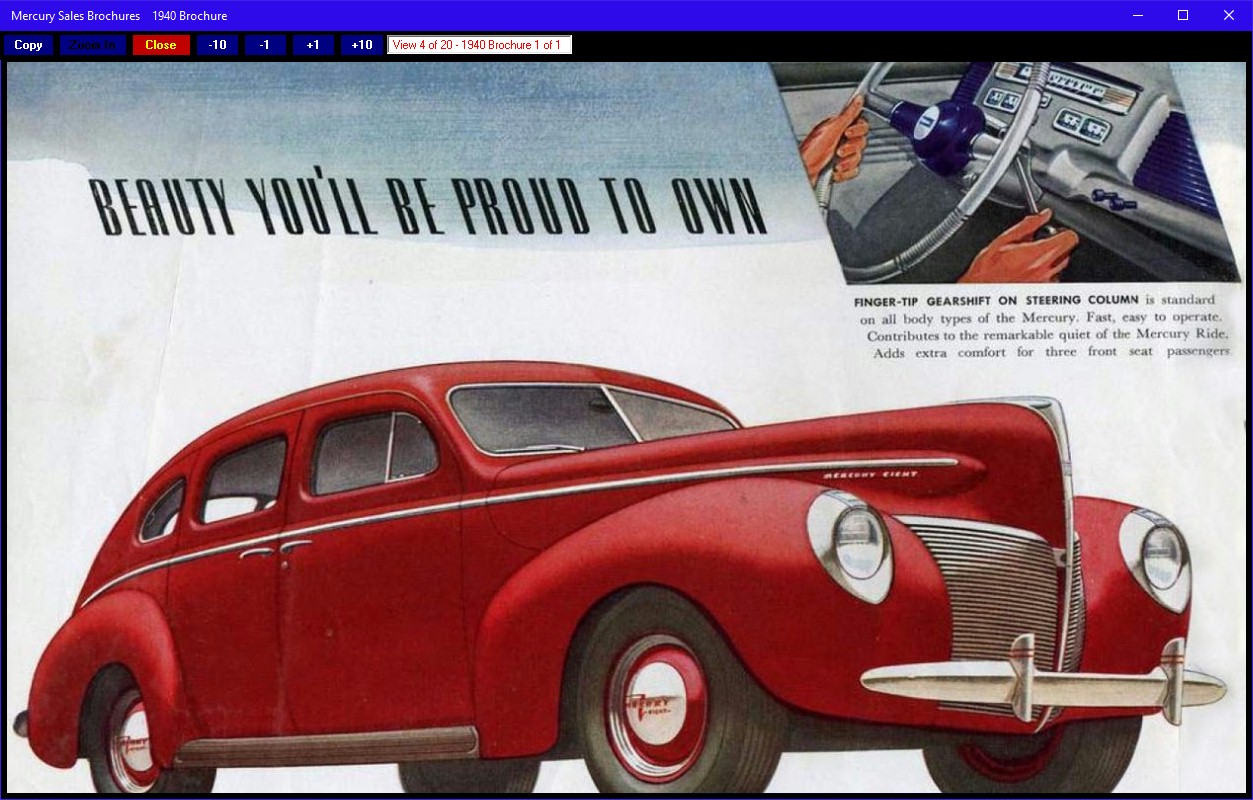Maximize the Mercury Sales Brochures window
Screen dimensions: 1253x800
click(1183, 15)
